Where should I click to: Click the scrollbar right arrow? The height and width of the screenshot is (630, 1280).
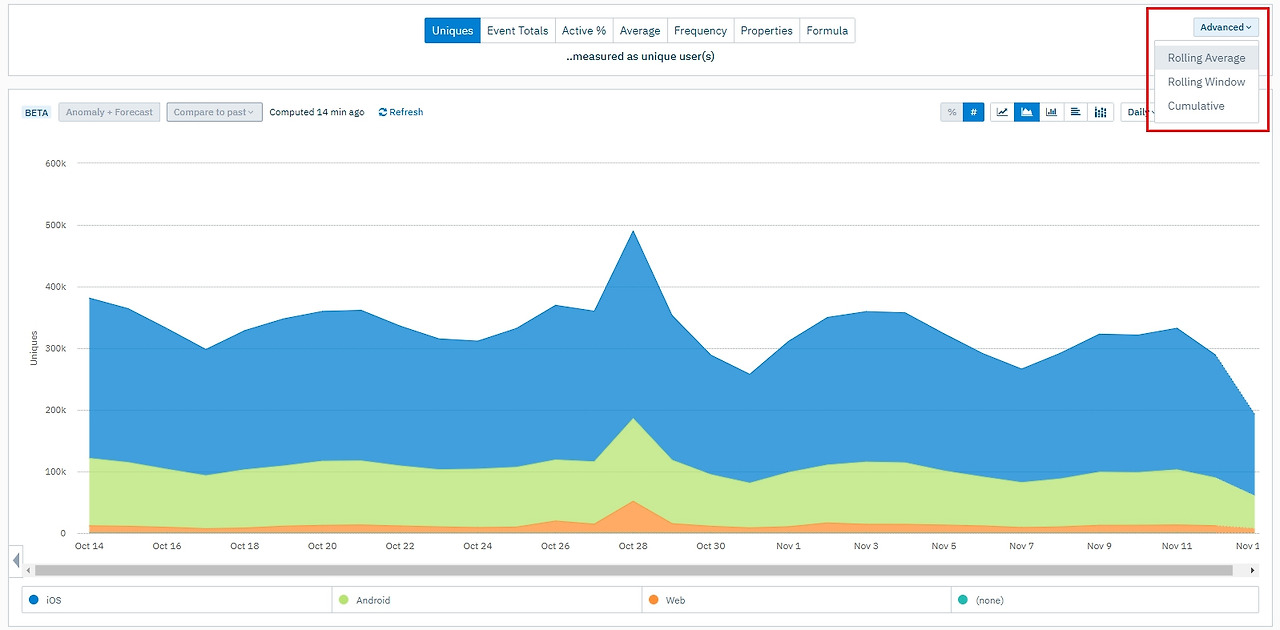[x=1252, y=570]
